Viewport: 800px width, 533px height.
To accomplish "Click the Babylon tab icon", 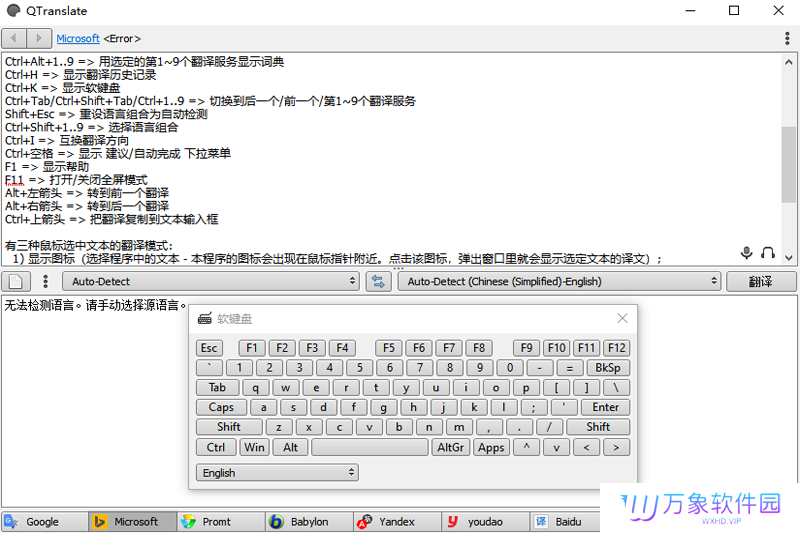I will (276, 522).
